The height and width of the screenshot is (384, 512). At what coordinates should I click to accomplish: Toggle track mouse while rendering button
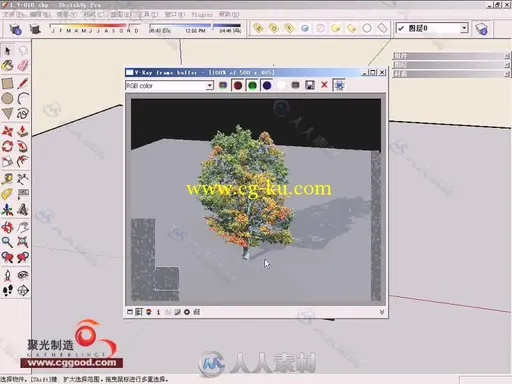pos(339,85)
